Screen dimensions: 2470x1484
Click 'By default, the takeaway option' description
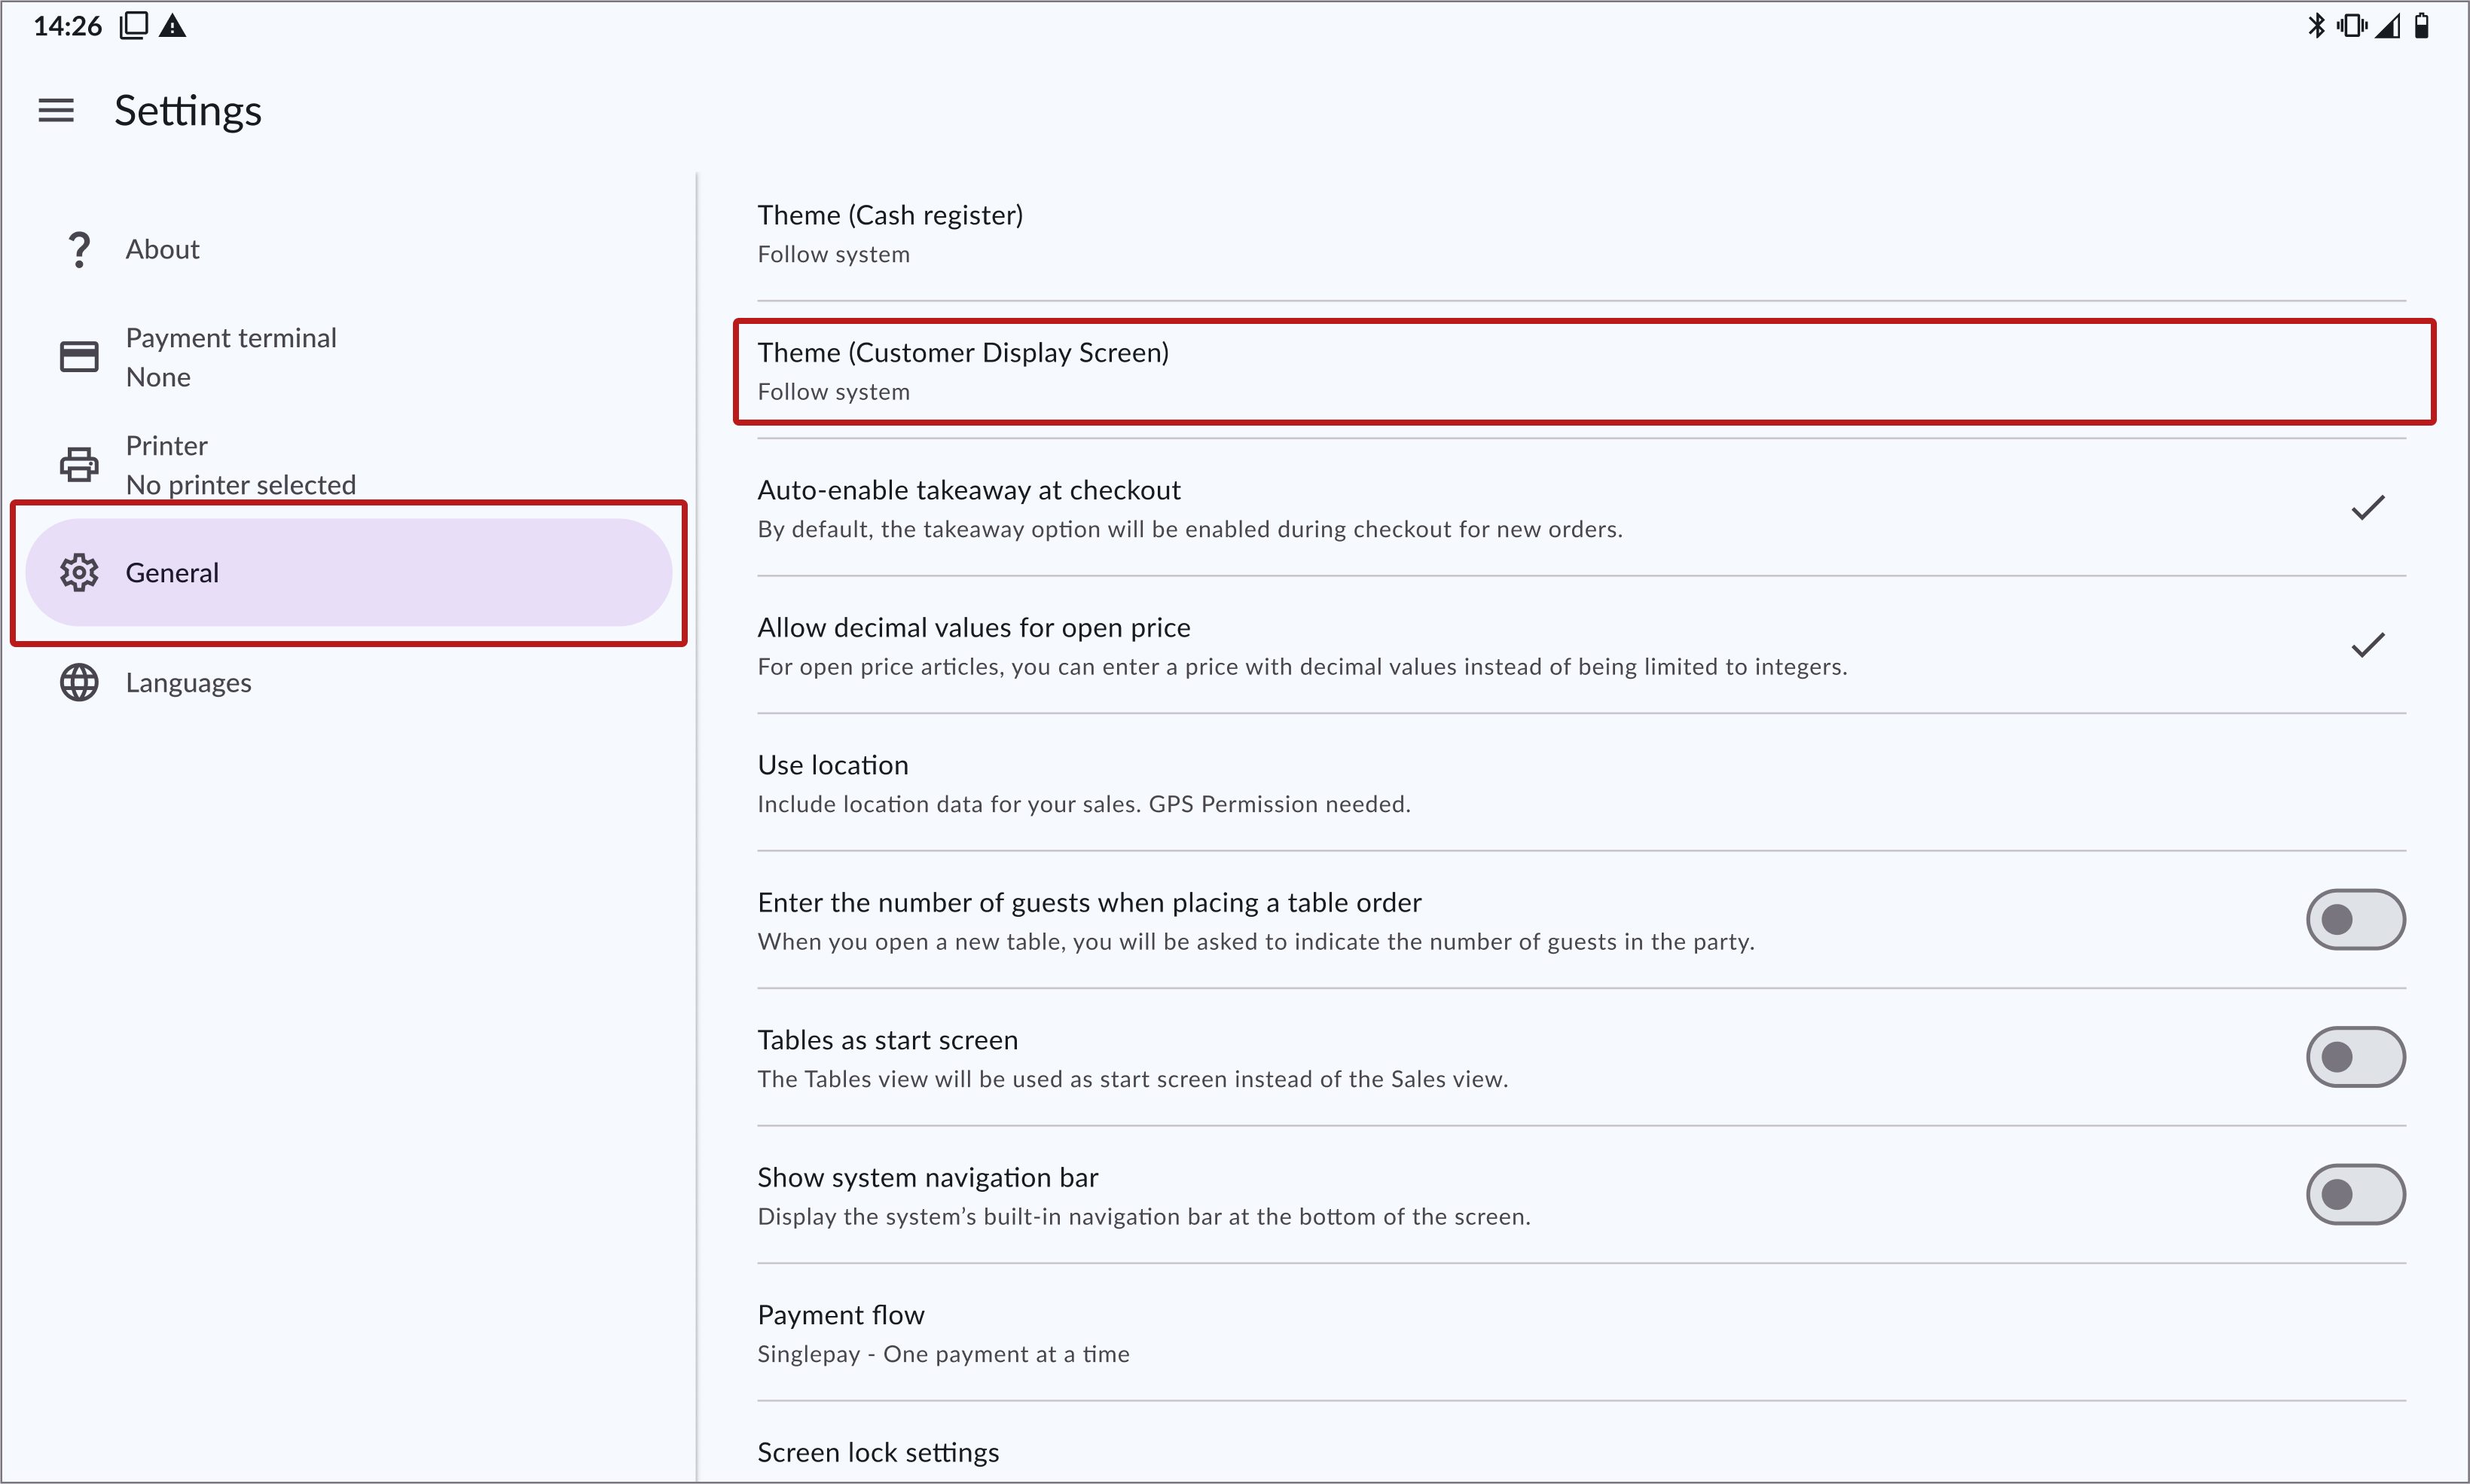pos(1190,529)
